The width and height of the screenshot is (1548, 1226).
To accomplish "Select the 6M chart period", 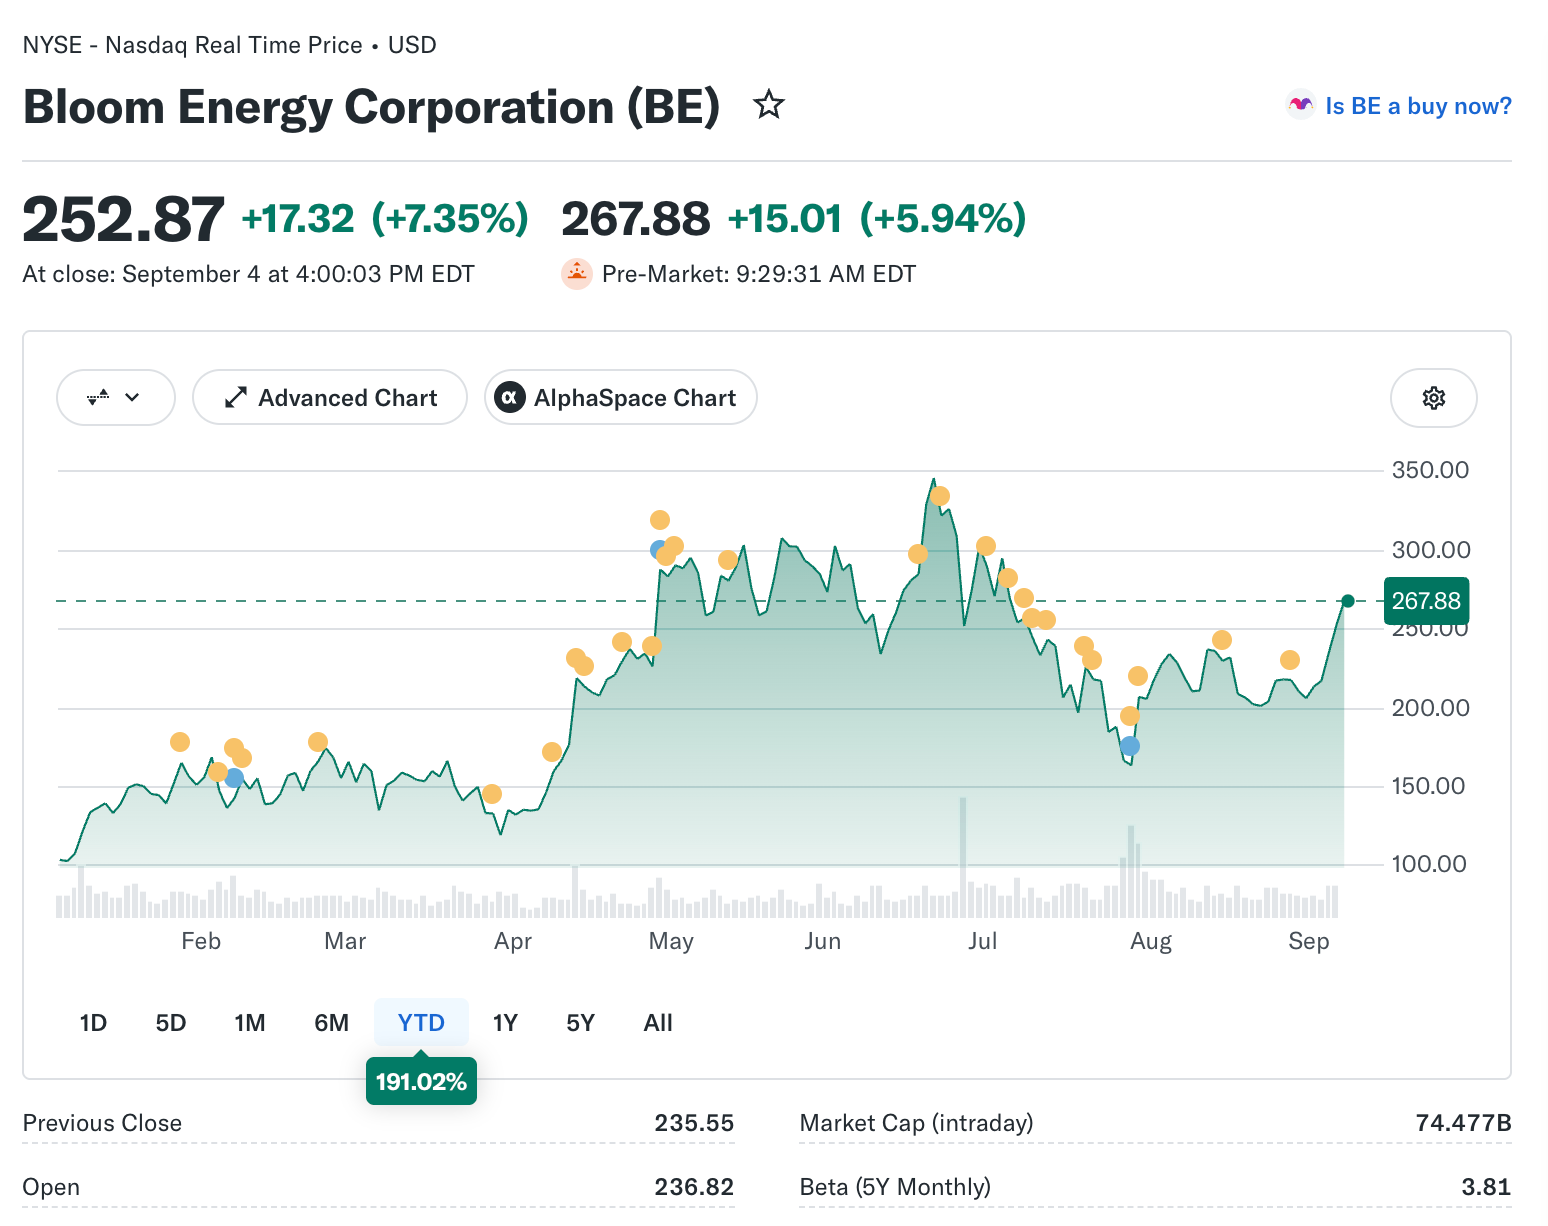I will click(332, 1023).
